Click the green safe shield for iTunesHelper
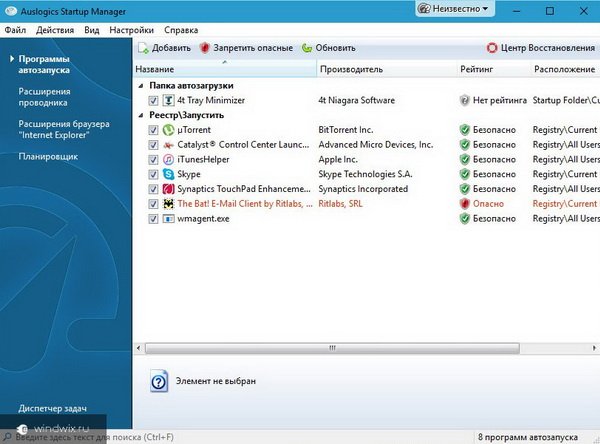600x444 pixels. (465, 160)
